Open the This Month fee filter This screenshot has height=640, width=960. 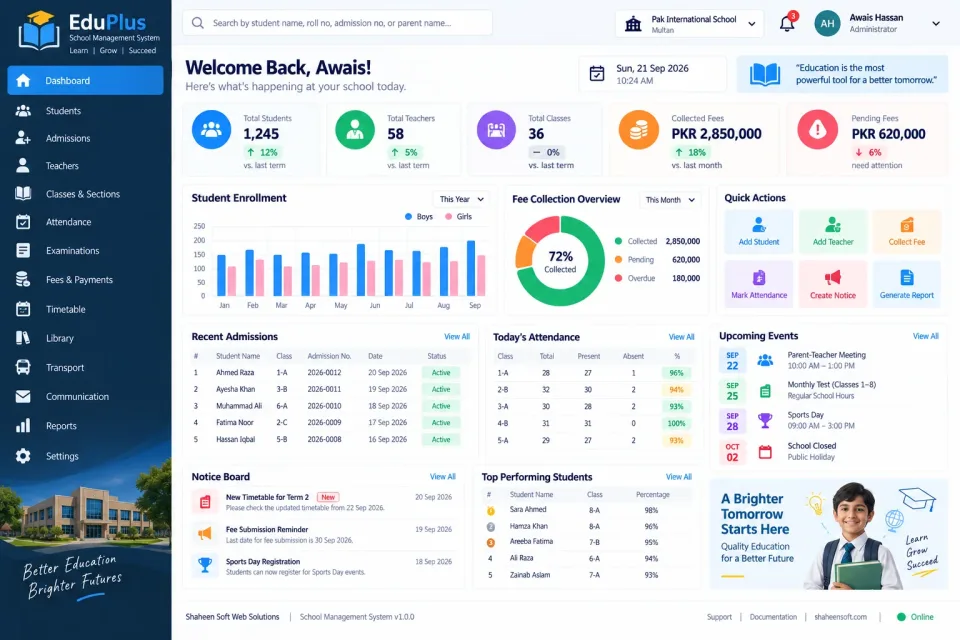point(670,200)
